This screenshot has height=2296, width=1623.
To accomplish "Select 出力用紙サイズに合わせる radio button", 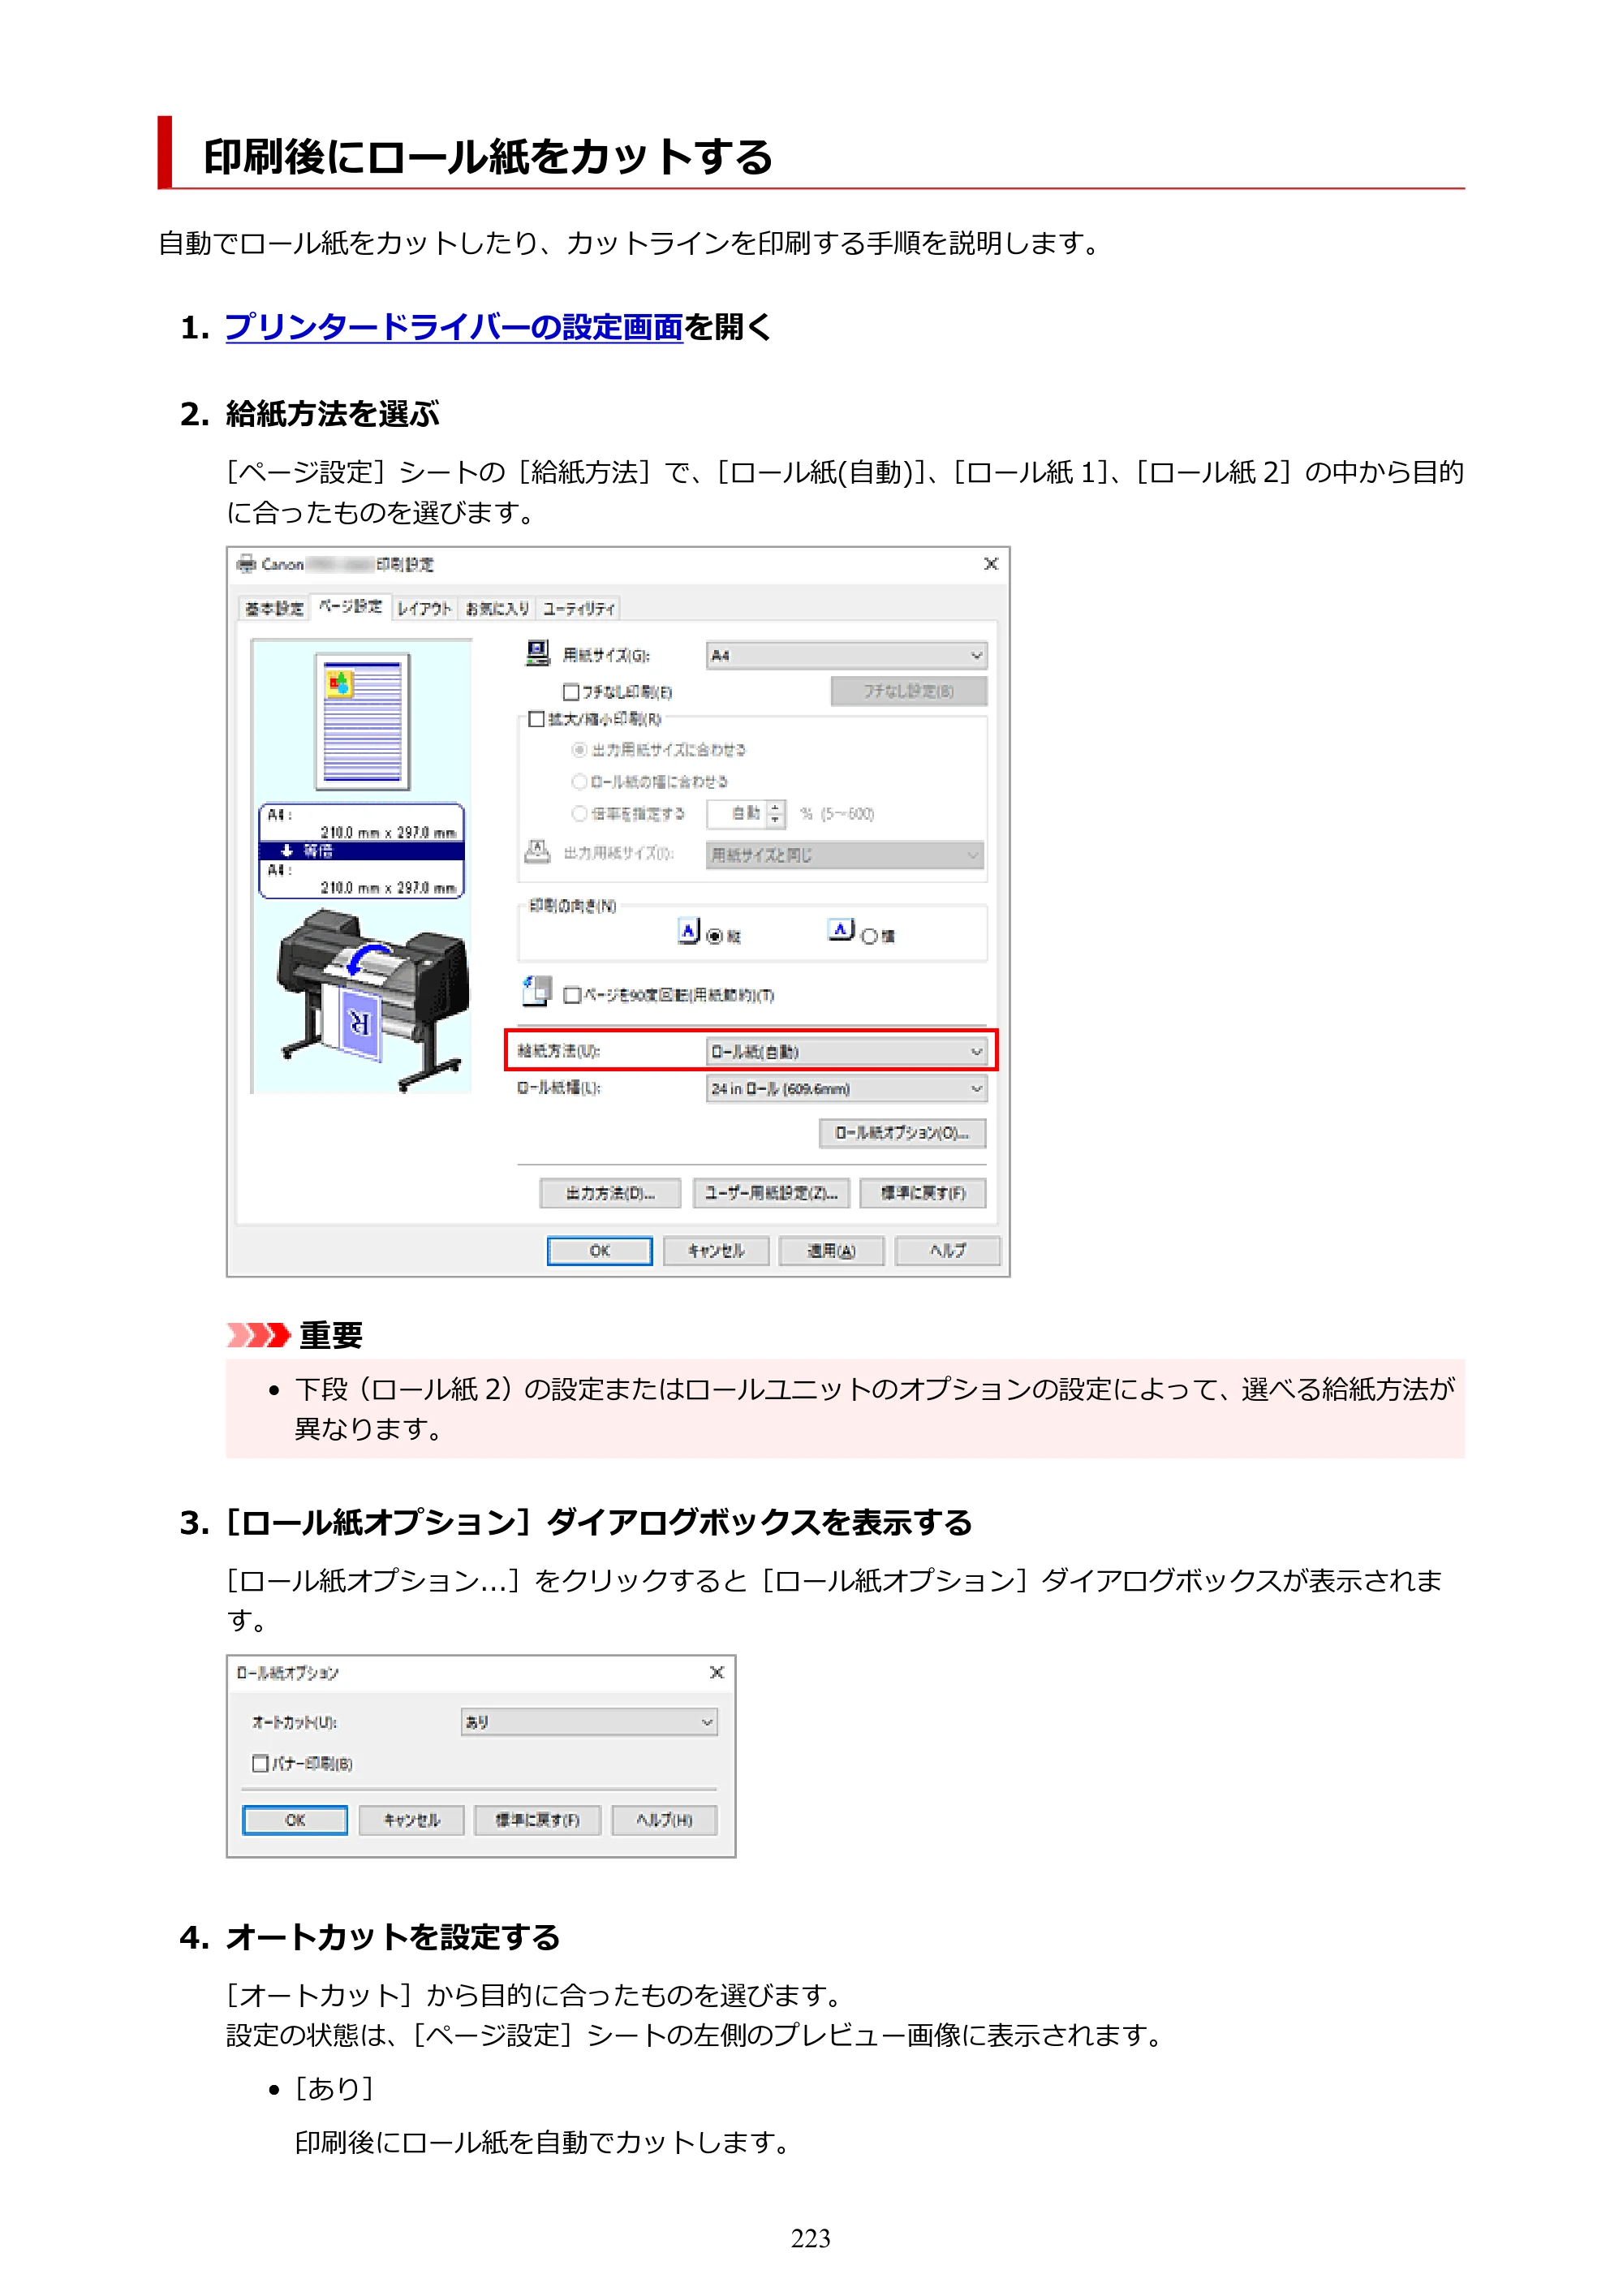I will coord(579,750).
